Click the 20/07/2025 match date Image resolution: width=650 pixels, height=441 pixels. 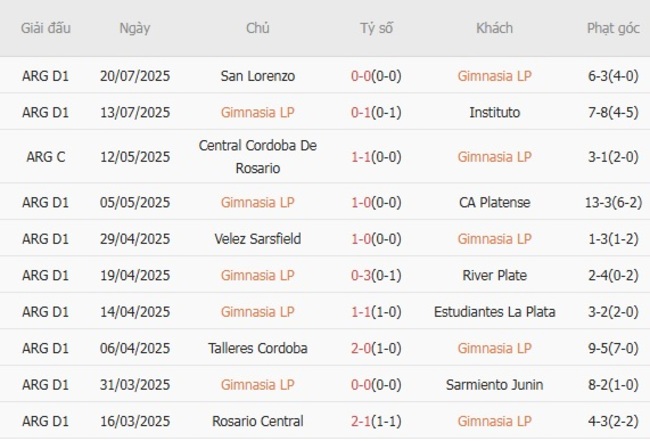click(x=135, y=75)
